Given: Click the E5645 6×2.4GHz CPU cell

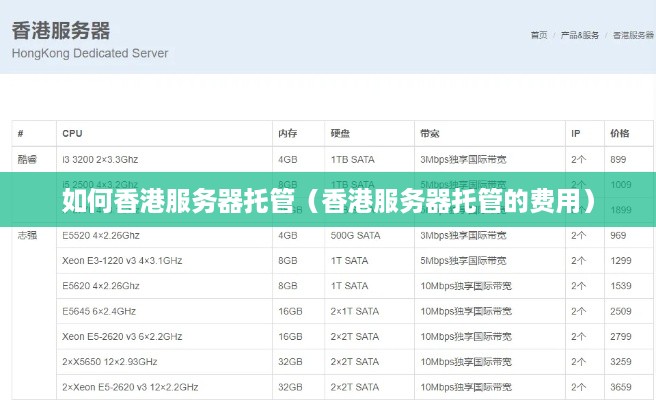Looking at the screenshot, I should pos(99,311).
